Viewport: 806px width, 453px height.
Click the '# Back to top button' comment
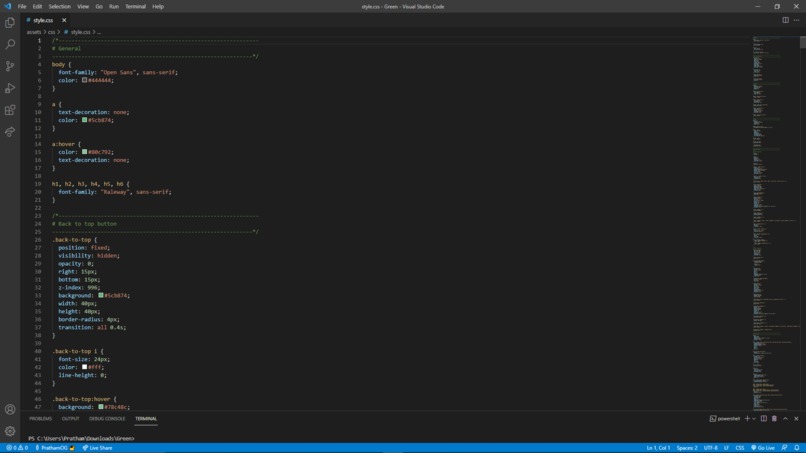coord(84,224)
